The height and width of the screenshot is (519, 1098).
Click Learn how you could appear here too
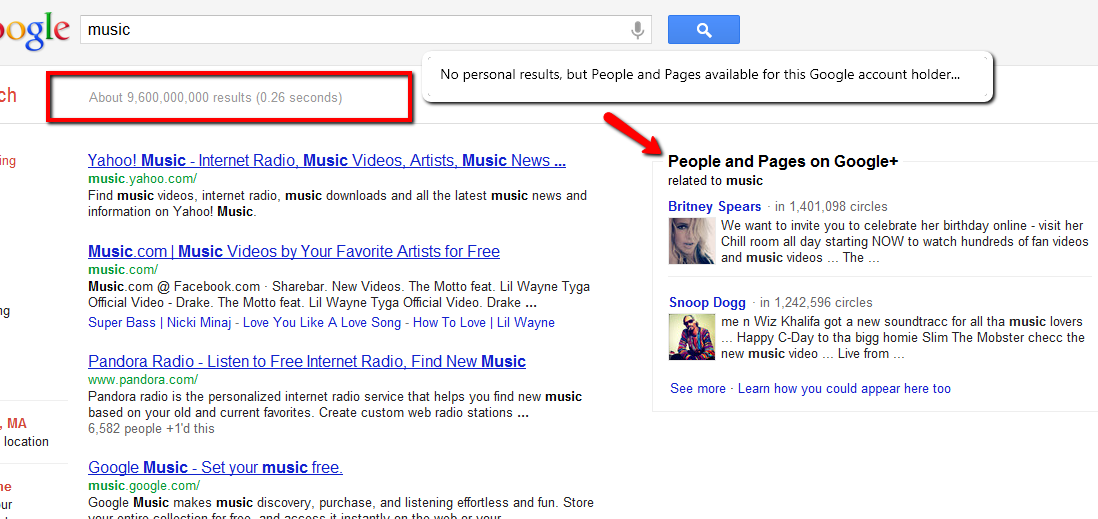(x=845, y=388)
